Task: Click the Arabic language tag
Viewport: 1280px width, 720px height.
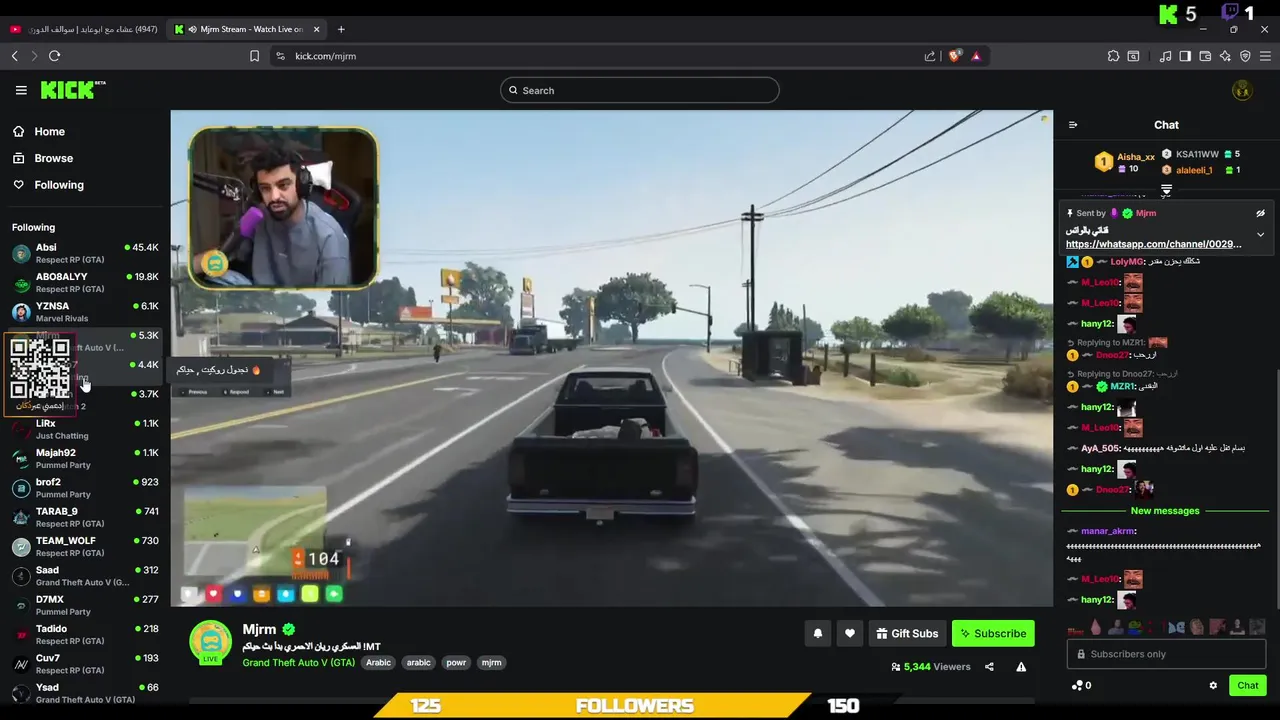Action: point(378,662)
